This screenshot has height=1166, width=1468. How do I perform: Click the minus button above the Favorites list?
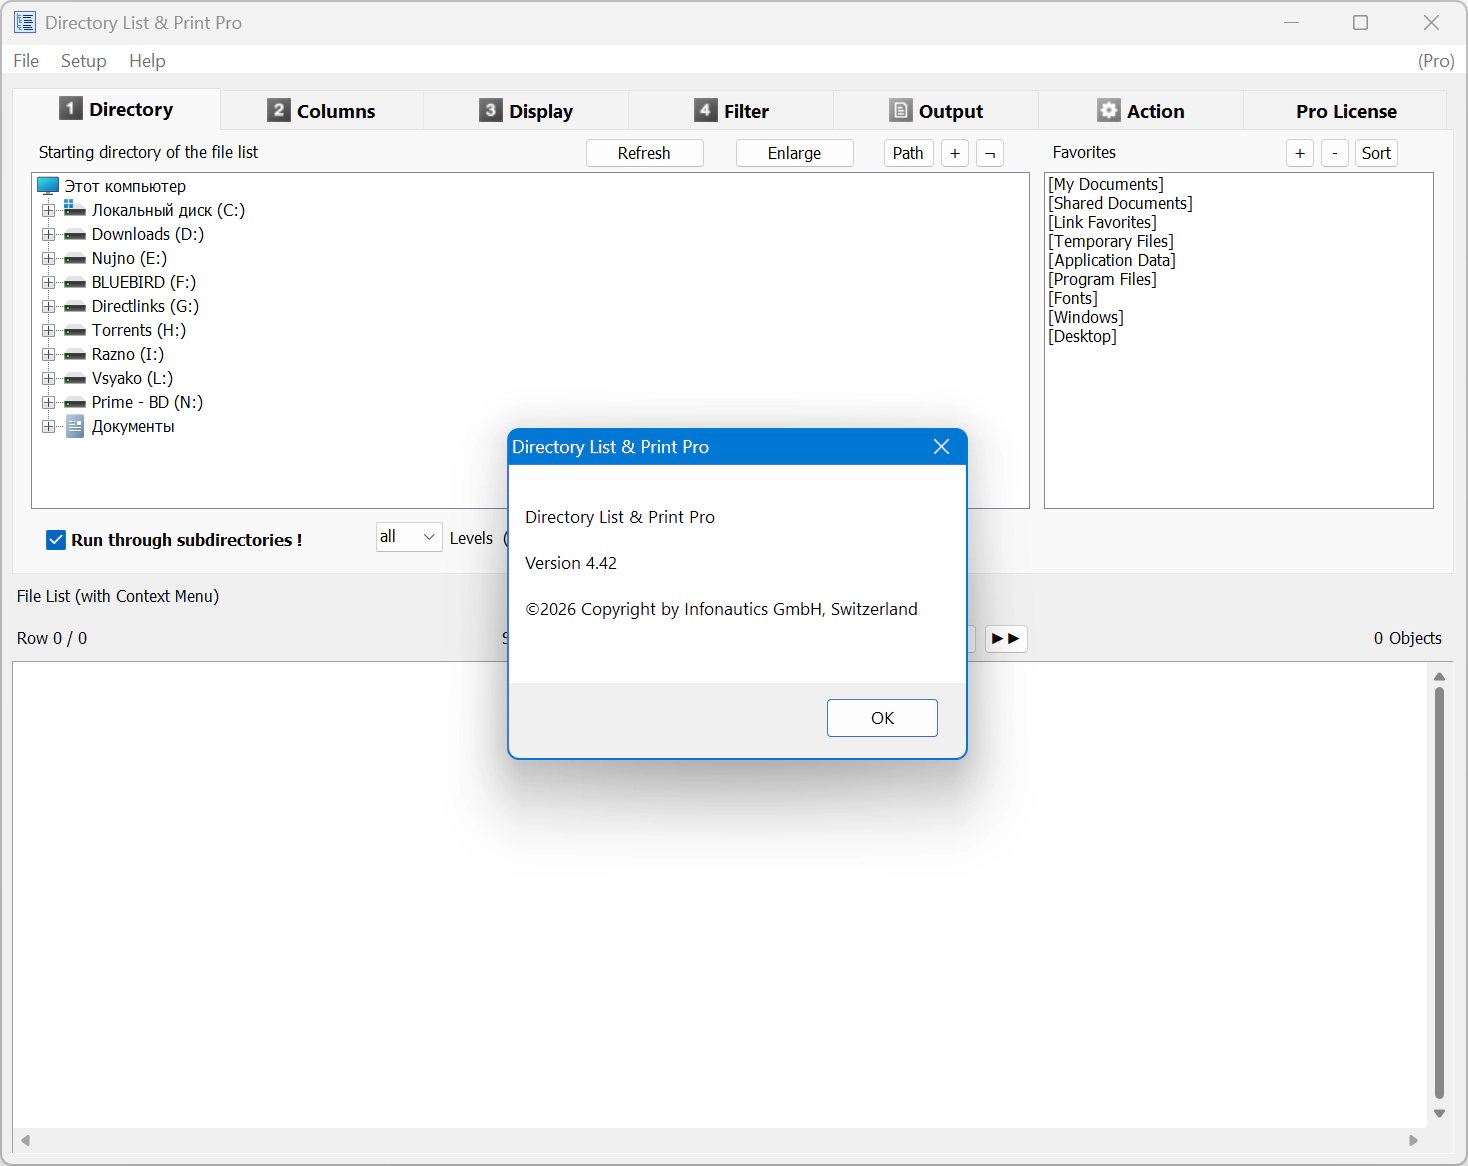tap(1335, 153)
